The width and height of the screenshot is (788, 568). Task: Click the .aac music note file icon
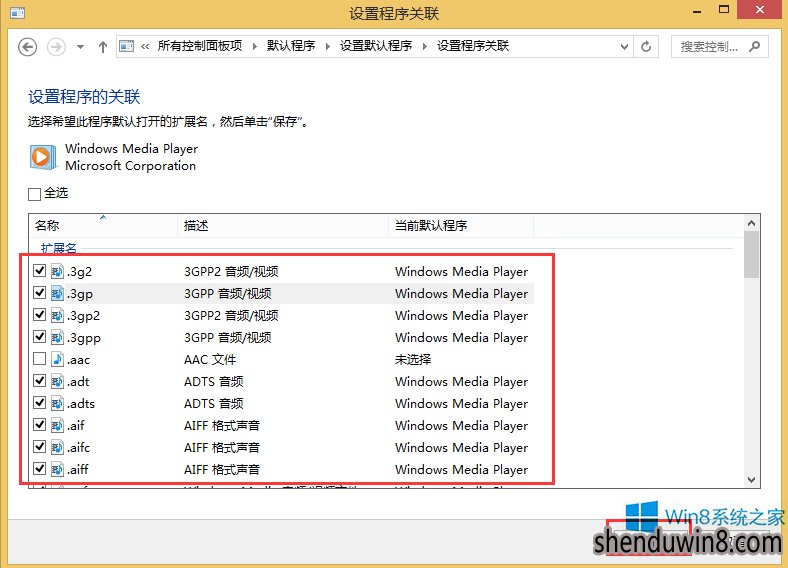(57, 359)
